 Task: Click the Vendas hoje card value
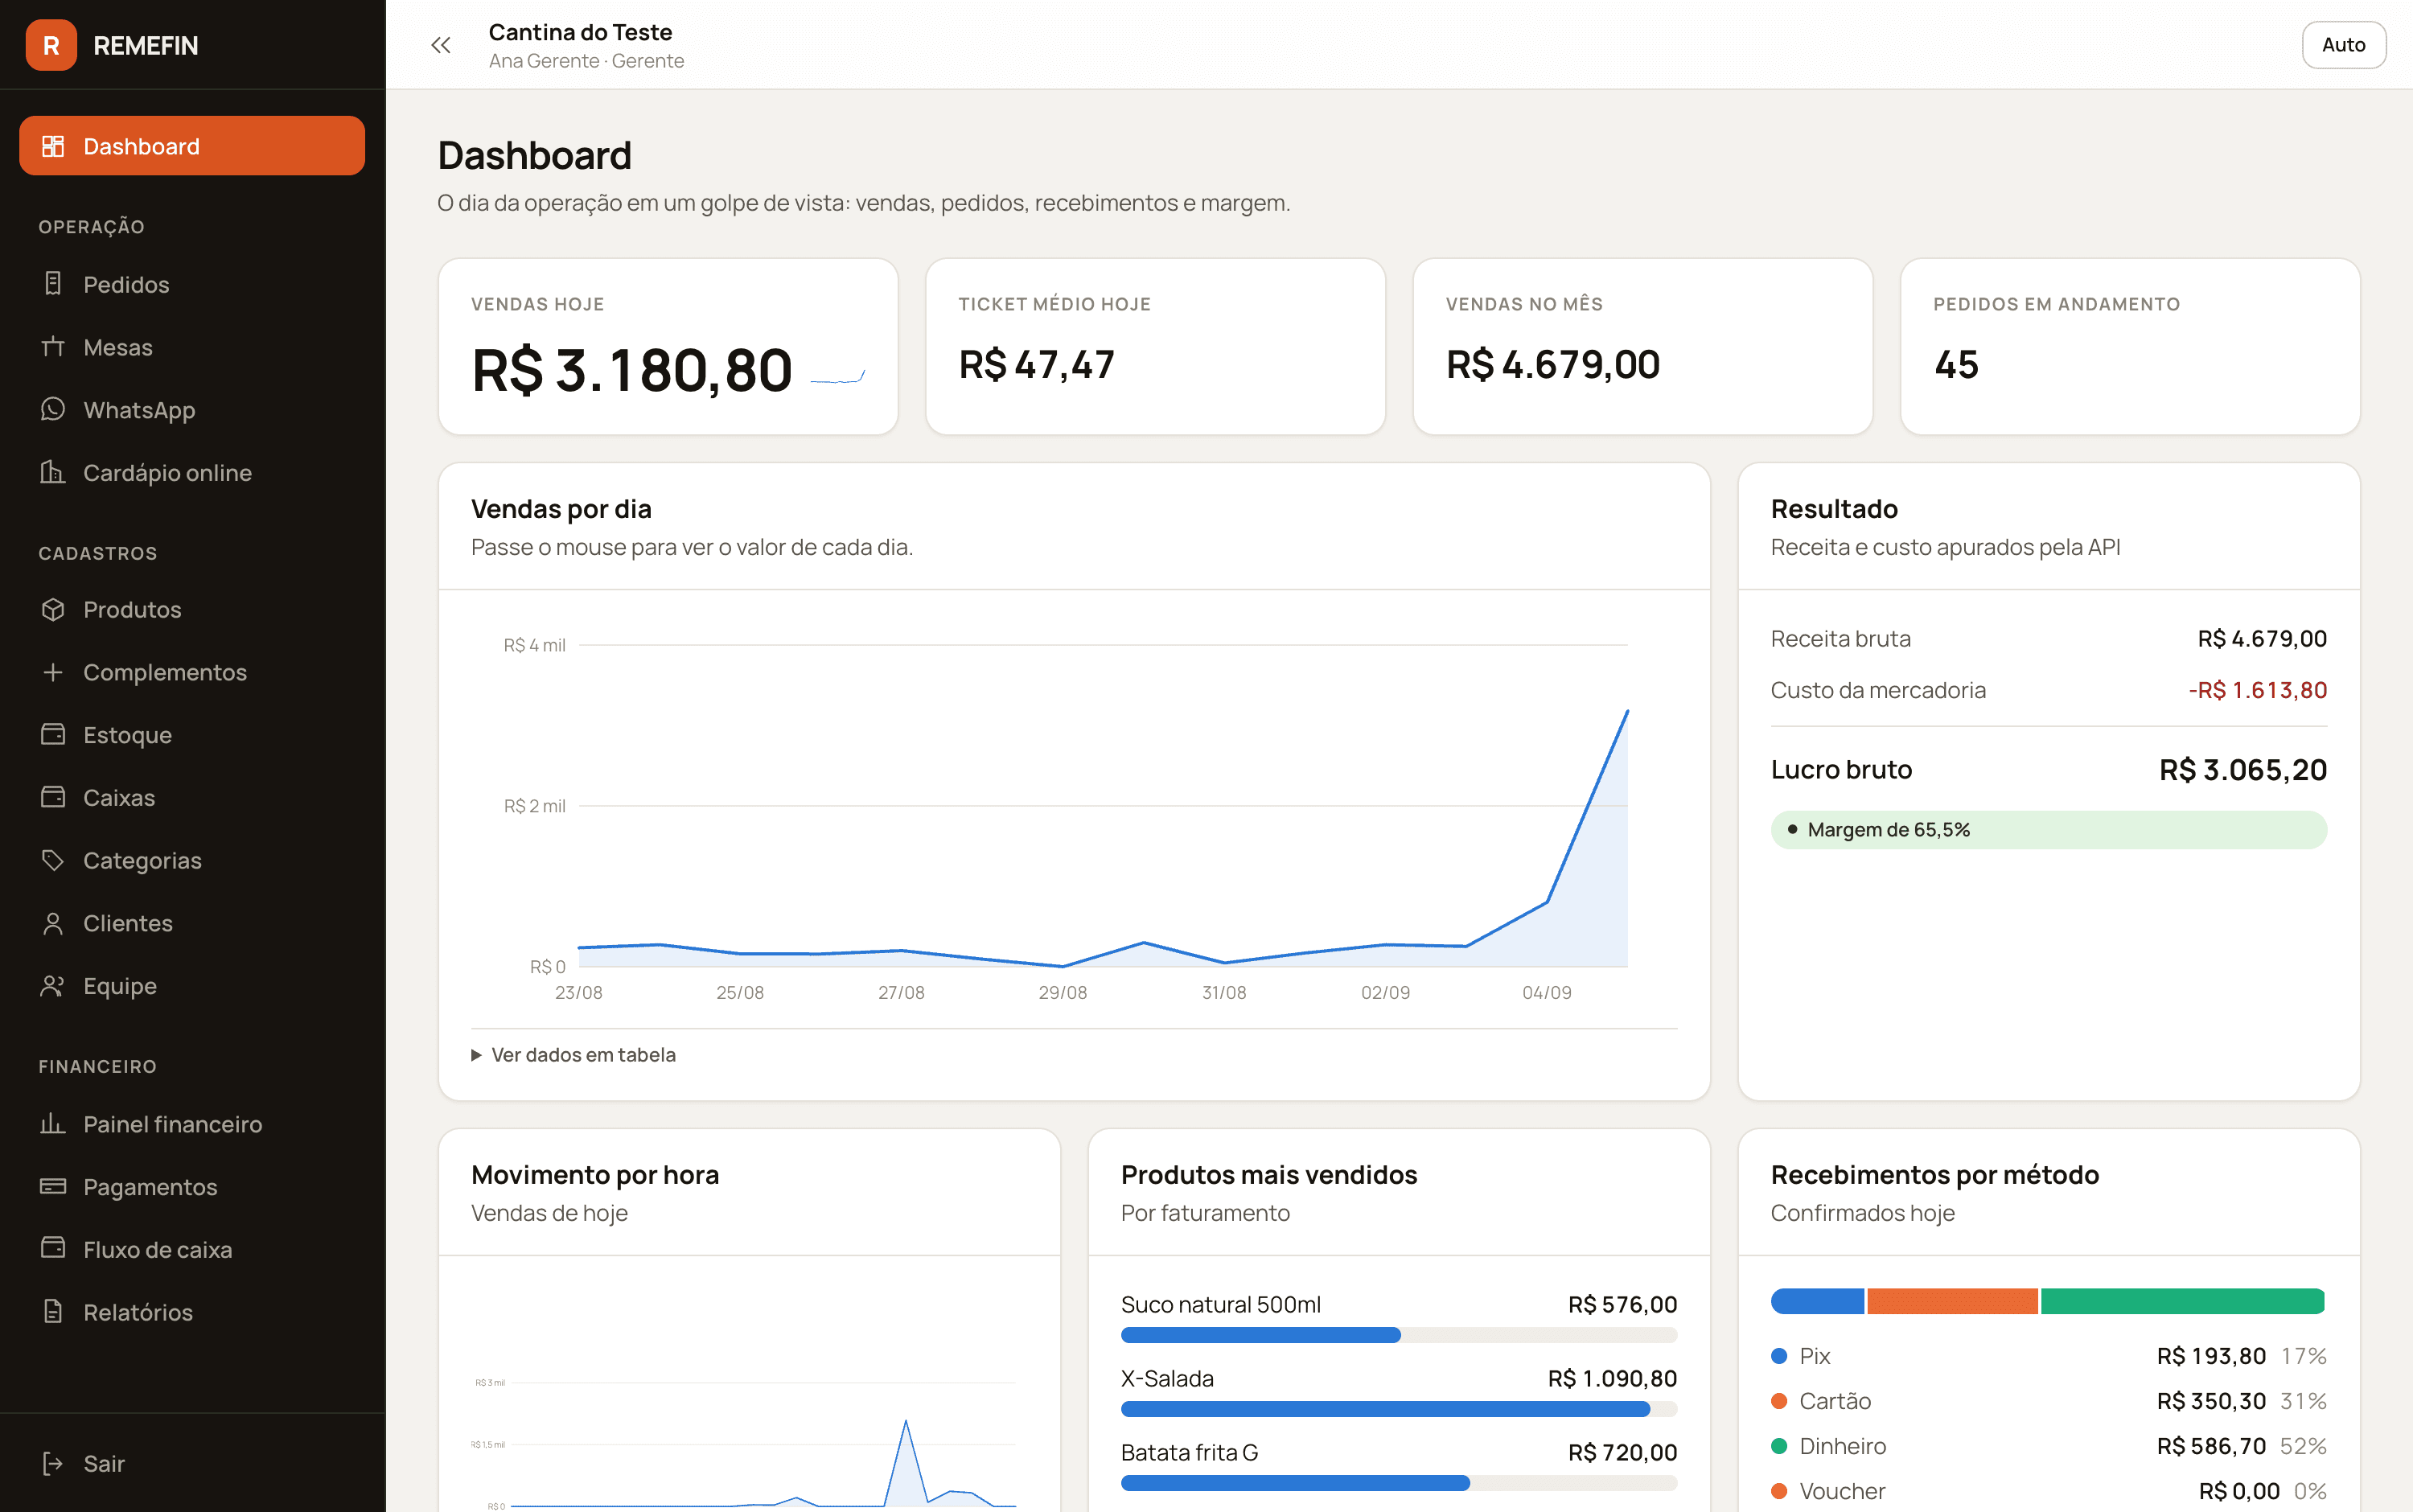[632, 371]
